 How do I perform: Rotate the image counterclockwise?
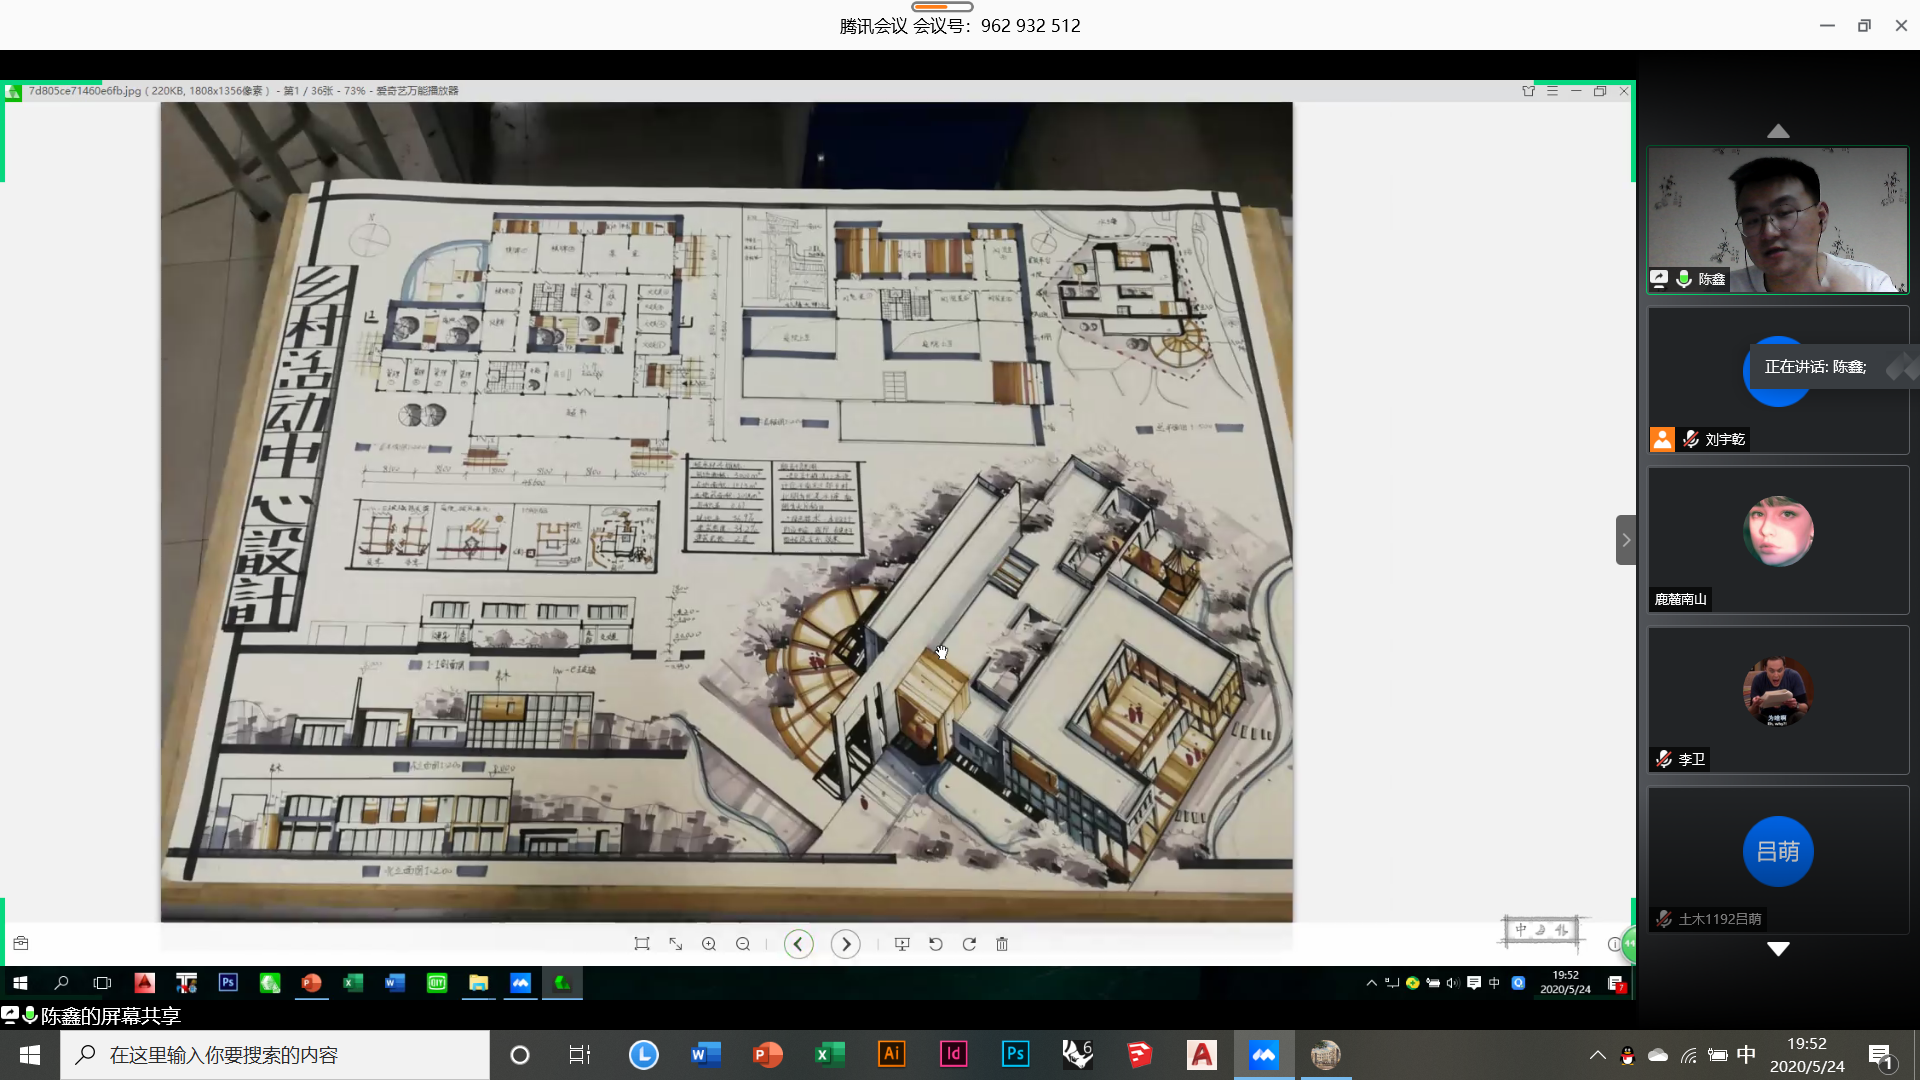936,944
